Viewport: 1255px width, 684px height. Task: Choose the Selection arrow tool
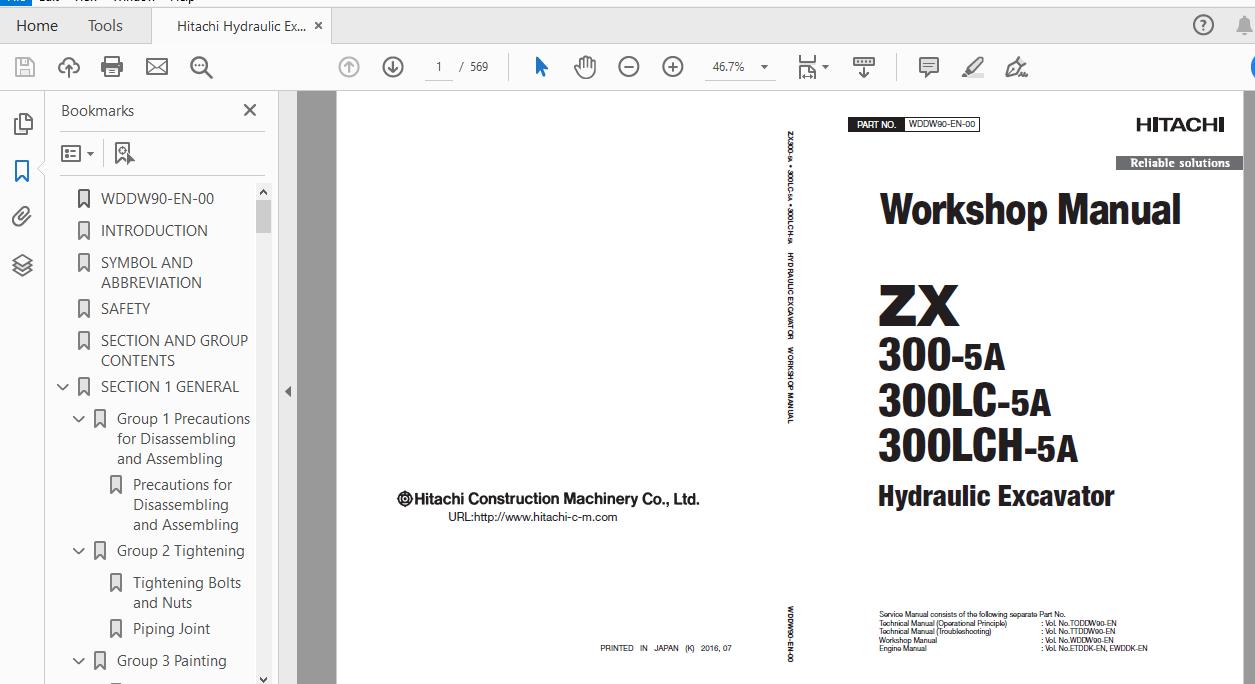541,67
